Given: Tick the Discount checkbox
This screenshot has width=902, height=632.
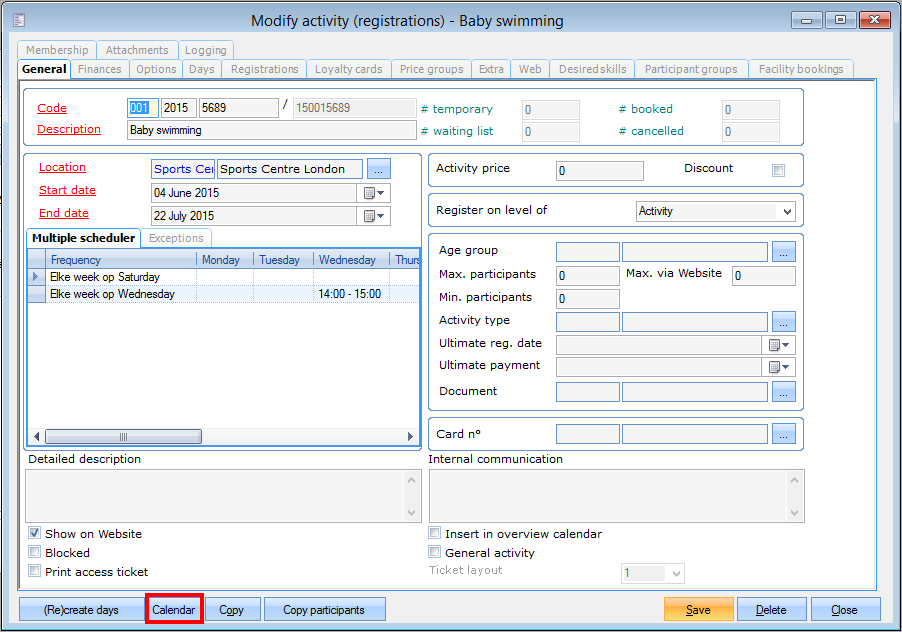Looking at the screenshot, I should pos(778,171).
